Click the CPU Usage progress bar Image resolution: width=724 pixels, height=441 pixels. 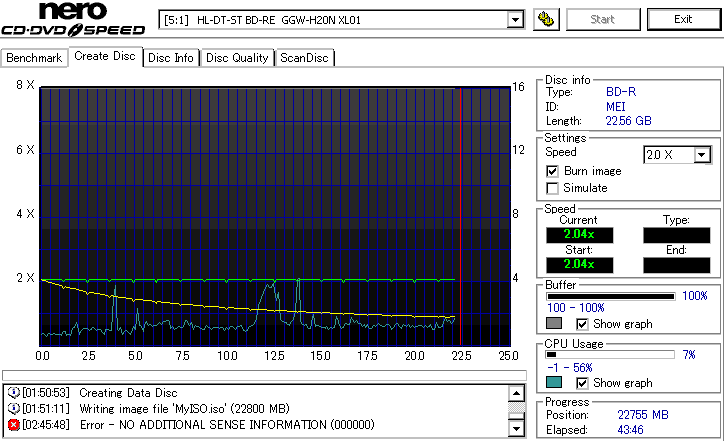610,355
